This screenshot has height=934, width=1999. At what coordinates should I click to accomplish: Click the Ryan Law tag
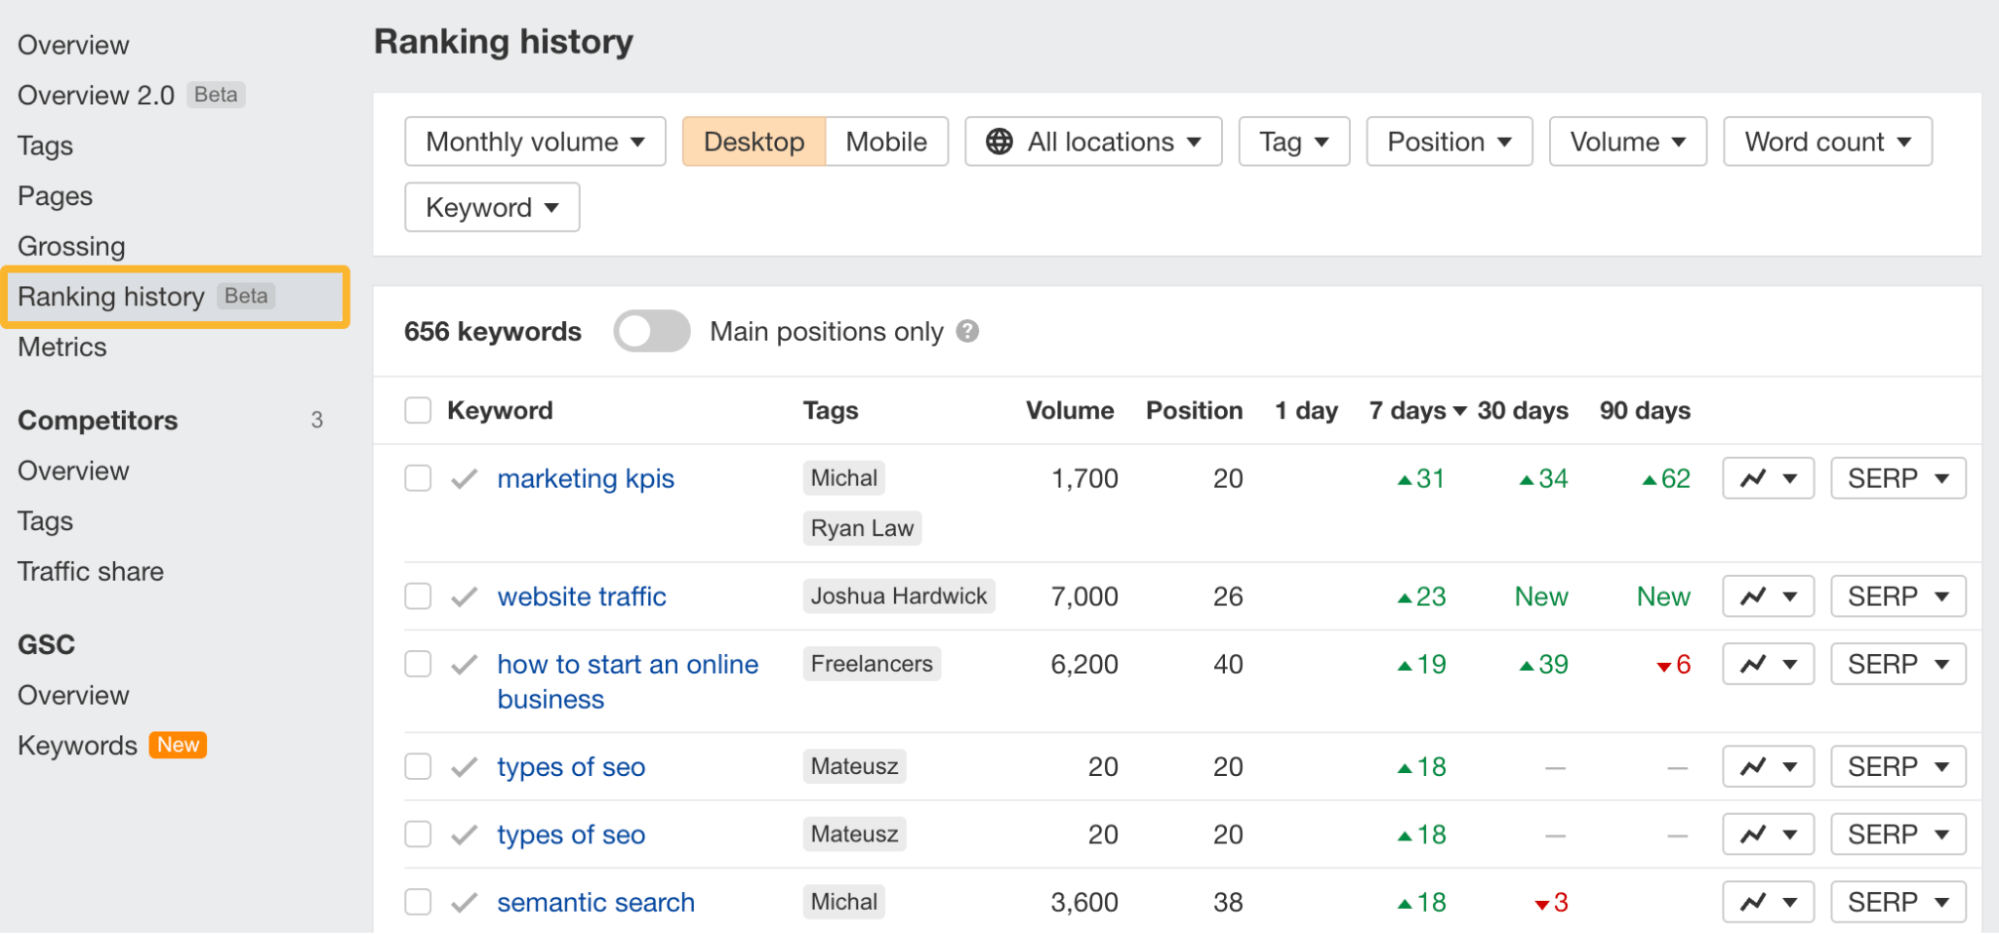(862, 528)
